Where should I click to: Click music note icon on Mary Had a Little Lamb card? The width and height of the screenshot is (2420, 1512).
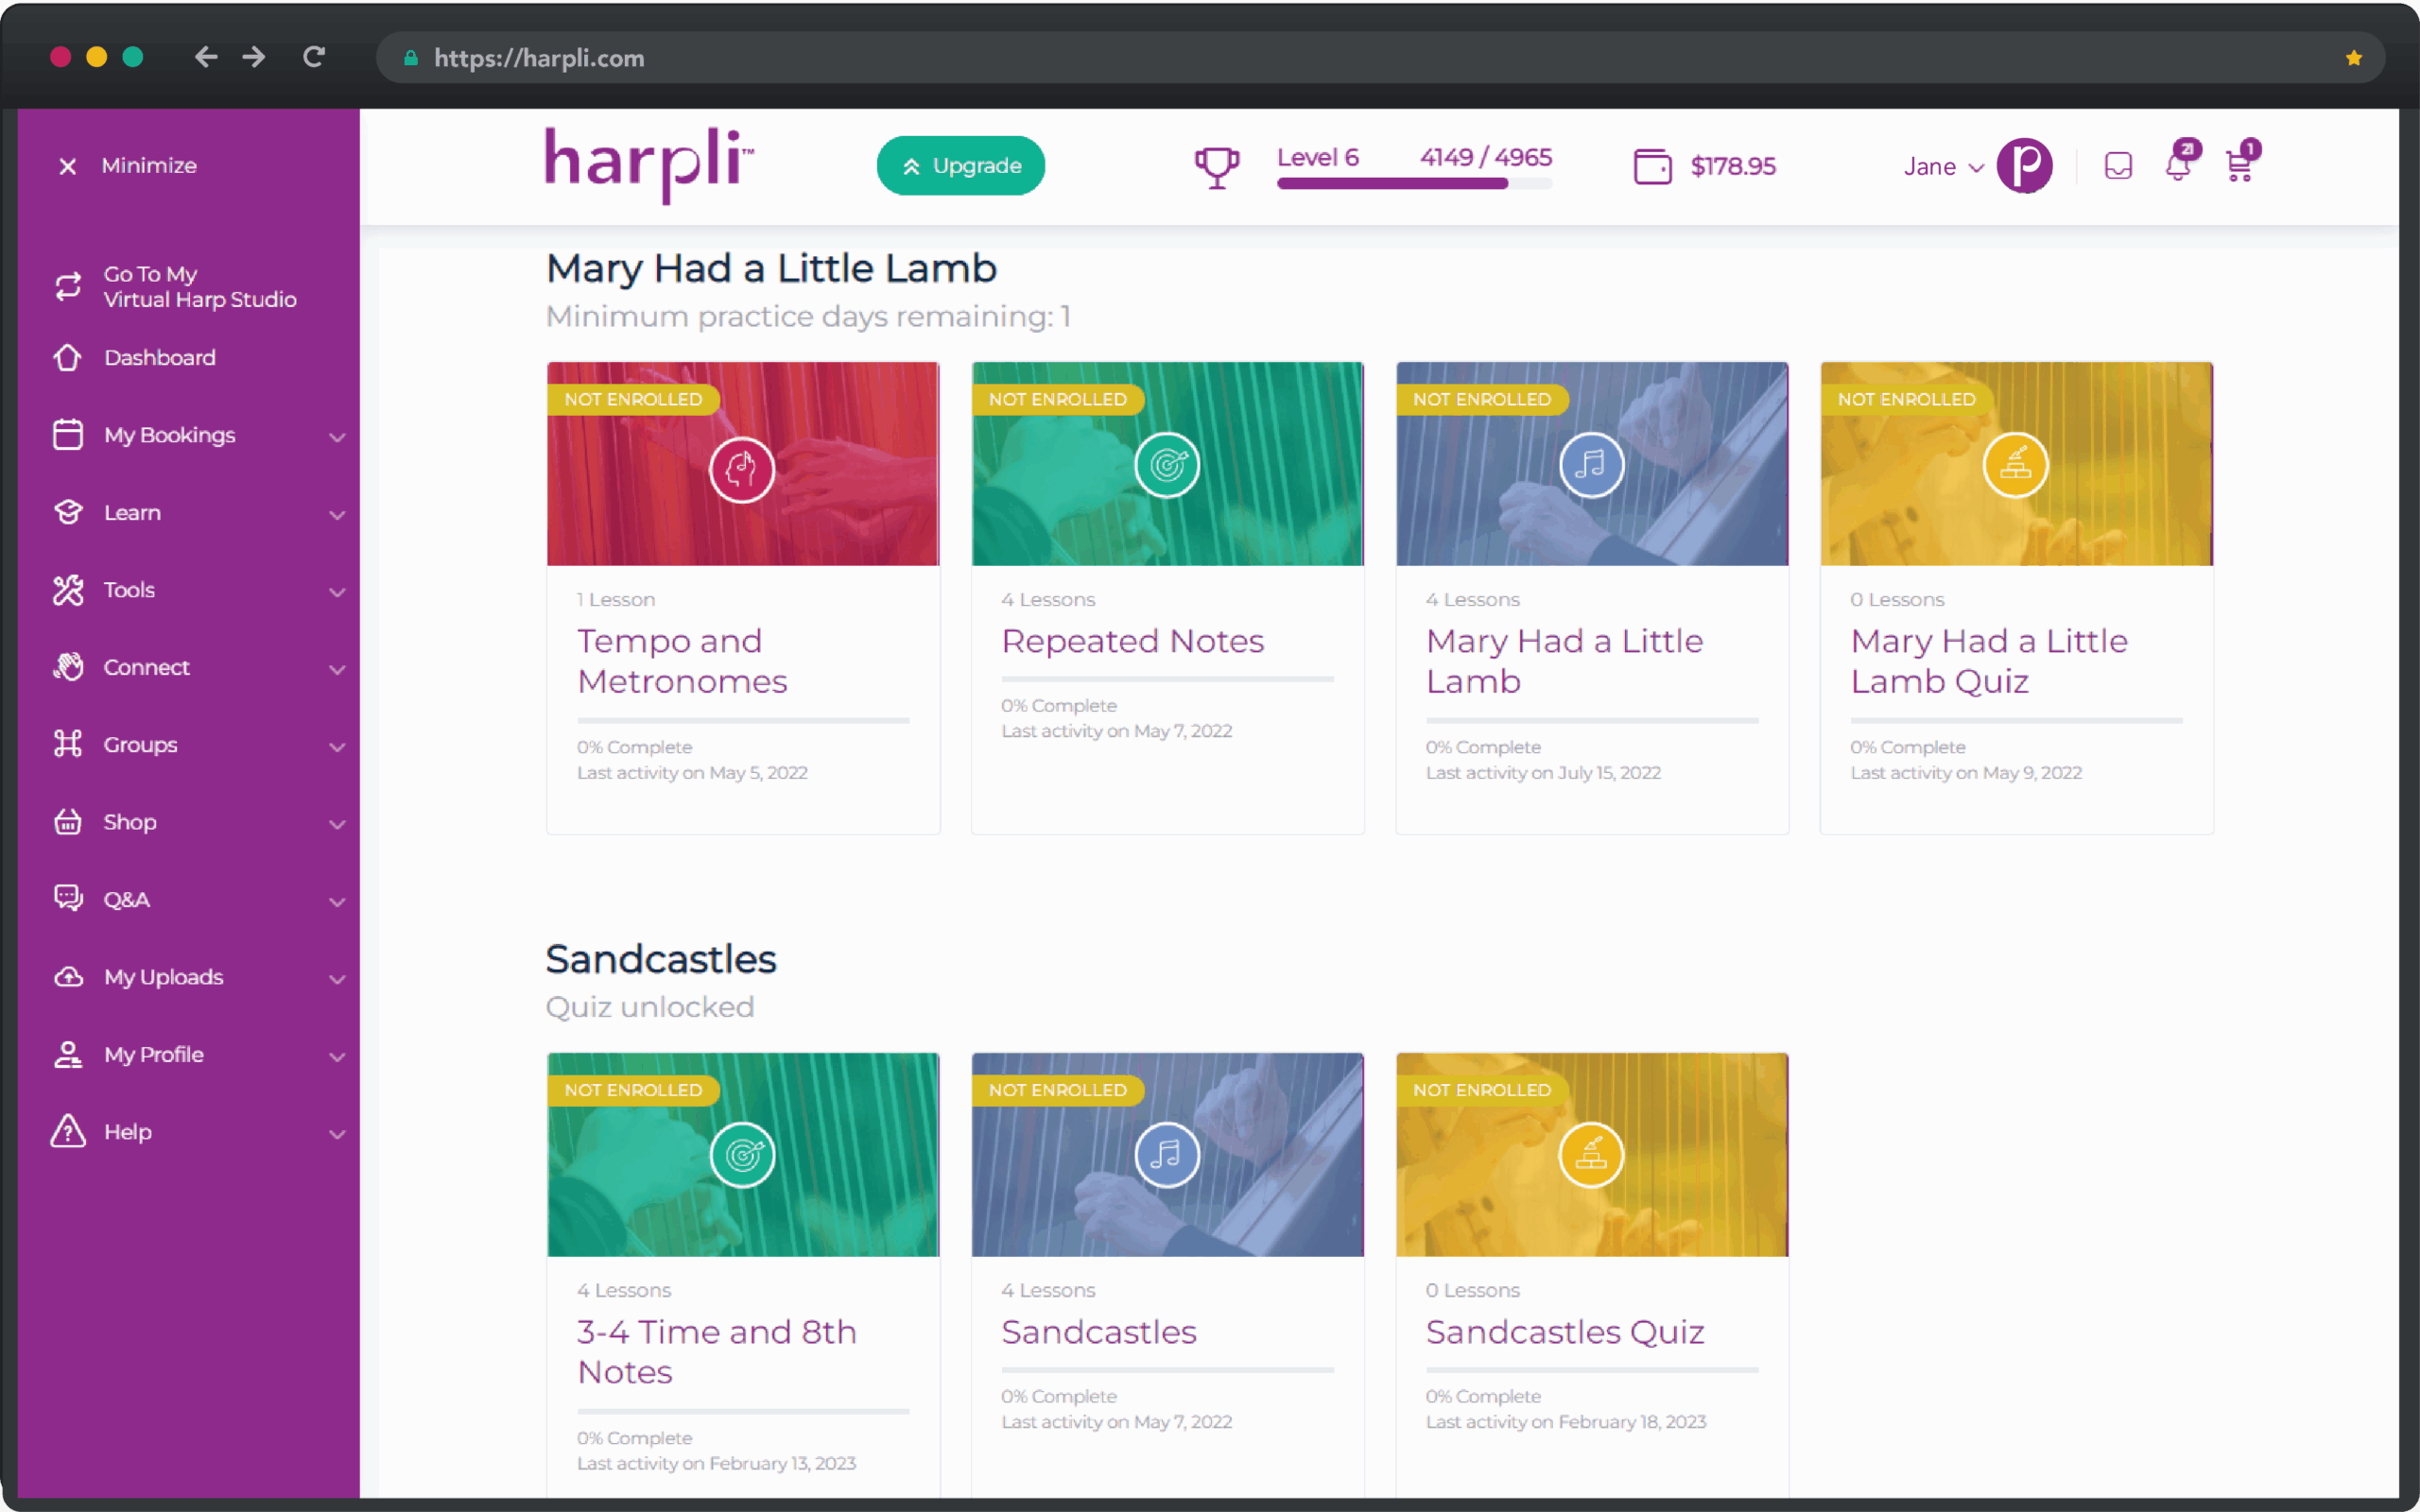tap(1591, 465)
